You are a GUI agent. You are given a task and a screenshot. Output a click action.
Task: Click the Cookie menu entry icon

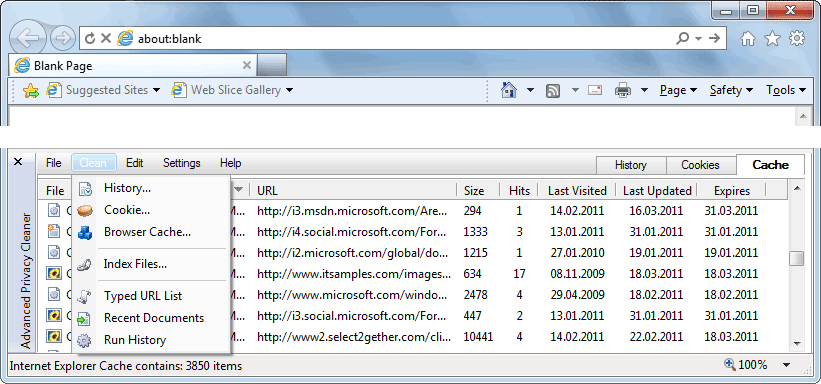click(x=85, y=211)
